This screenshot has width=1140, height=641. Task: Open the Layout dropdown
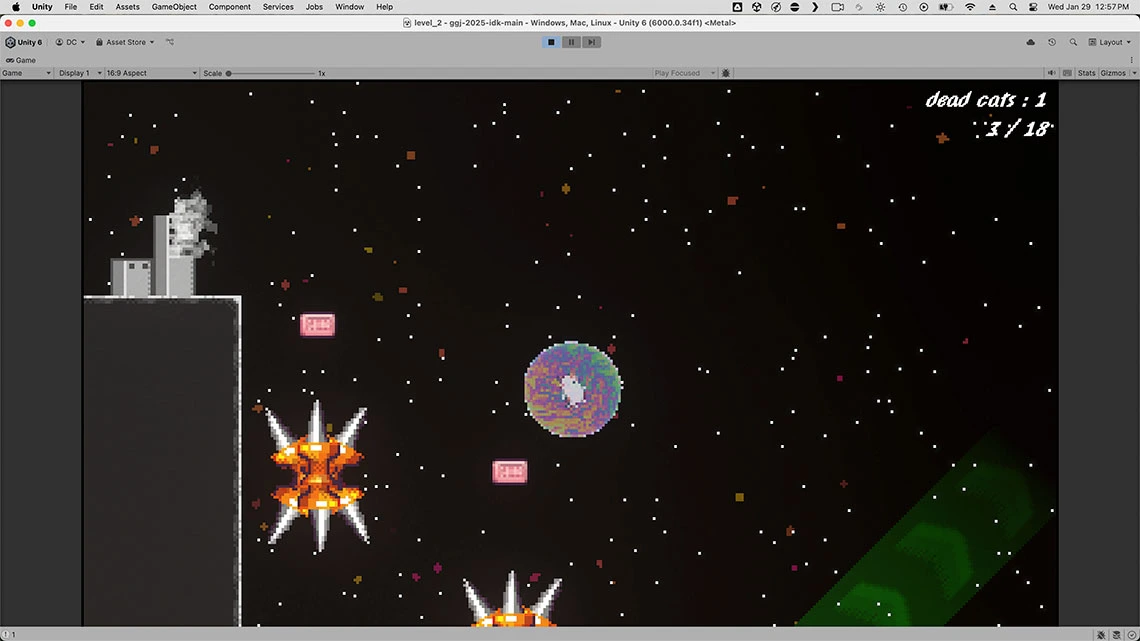(1114, 42)
